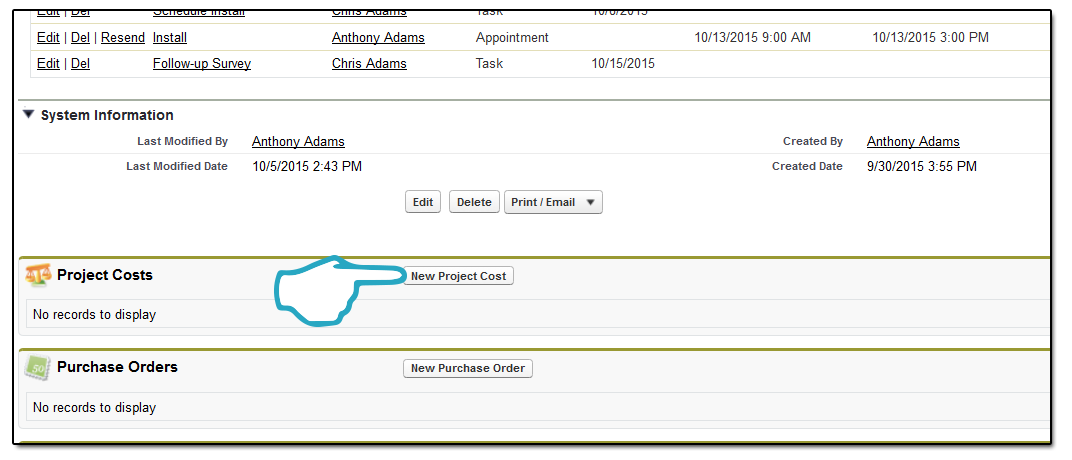Open Chris Adams in Follow-up Survey row
1072x460 pixels.
[369, 64]
